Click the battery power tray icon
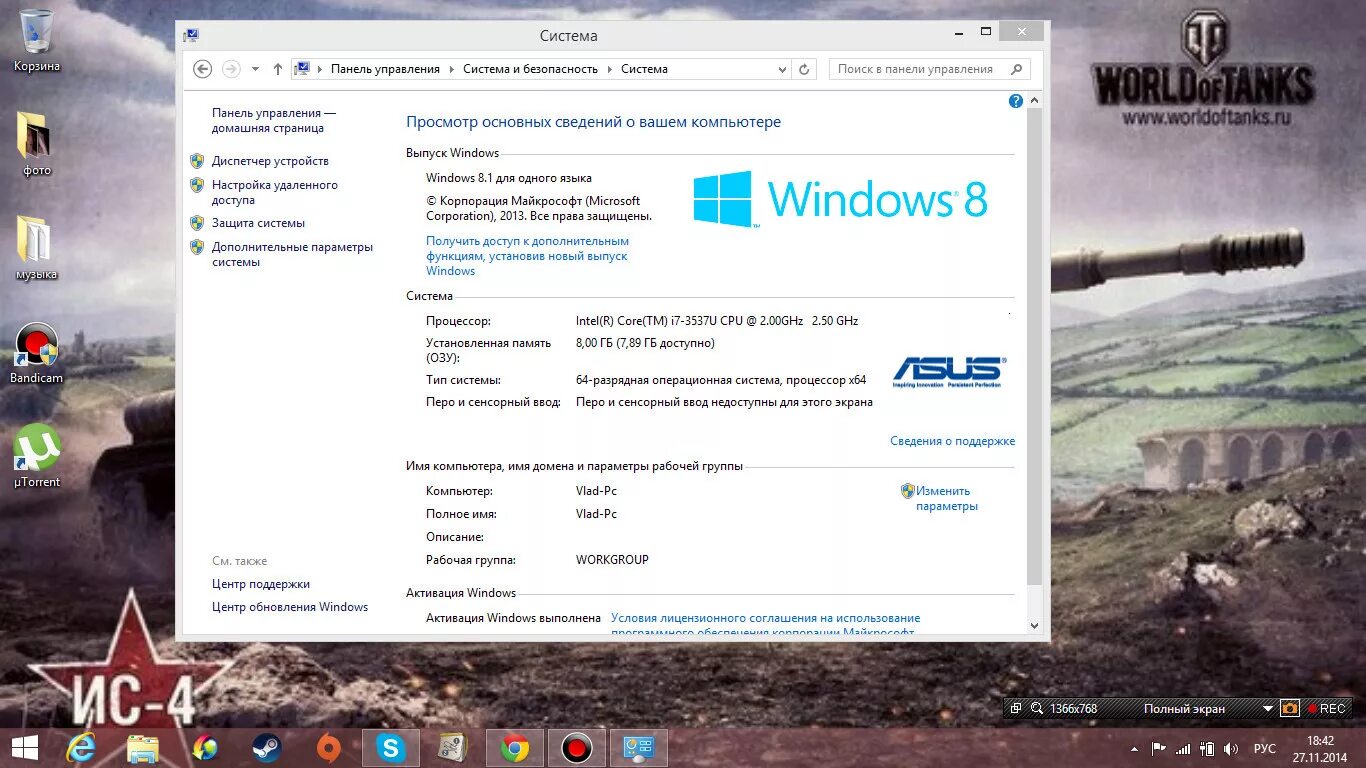 pos(1208,748)
